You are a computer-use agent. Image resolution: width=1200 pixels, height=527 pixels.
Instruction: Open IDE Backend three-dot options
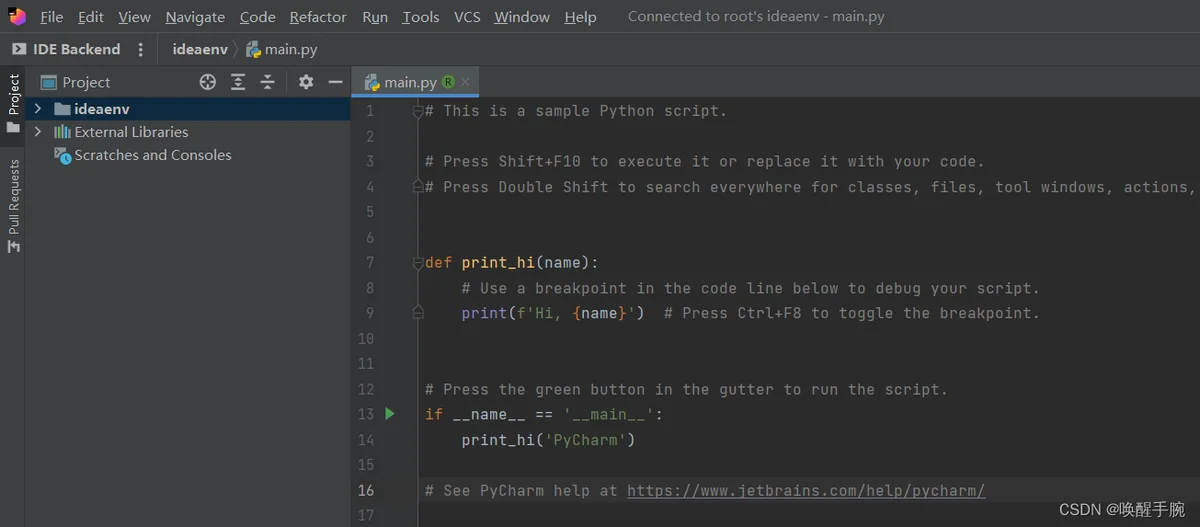coord(140,49)
